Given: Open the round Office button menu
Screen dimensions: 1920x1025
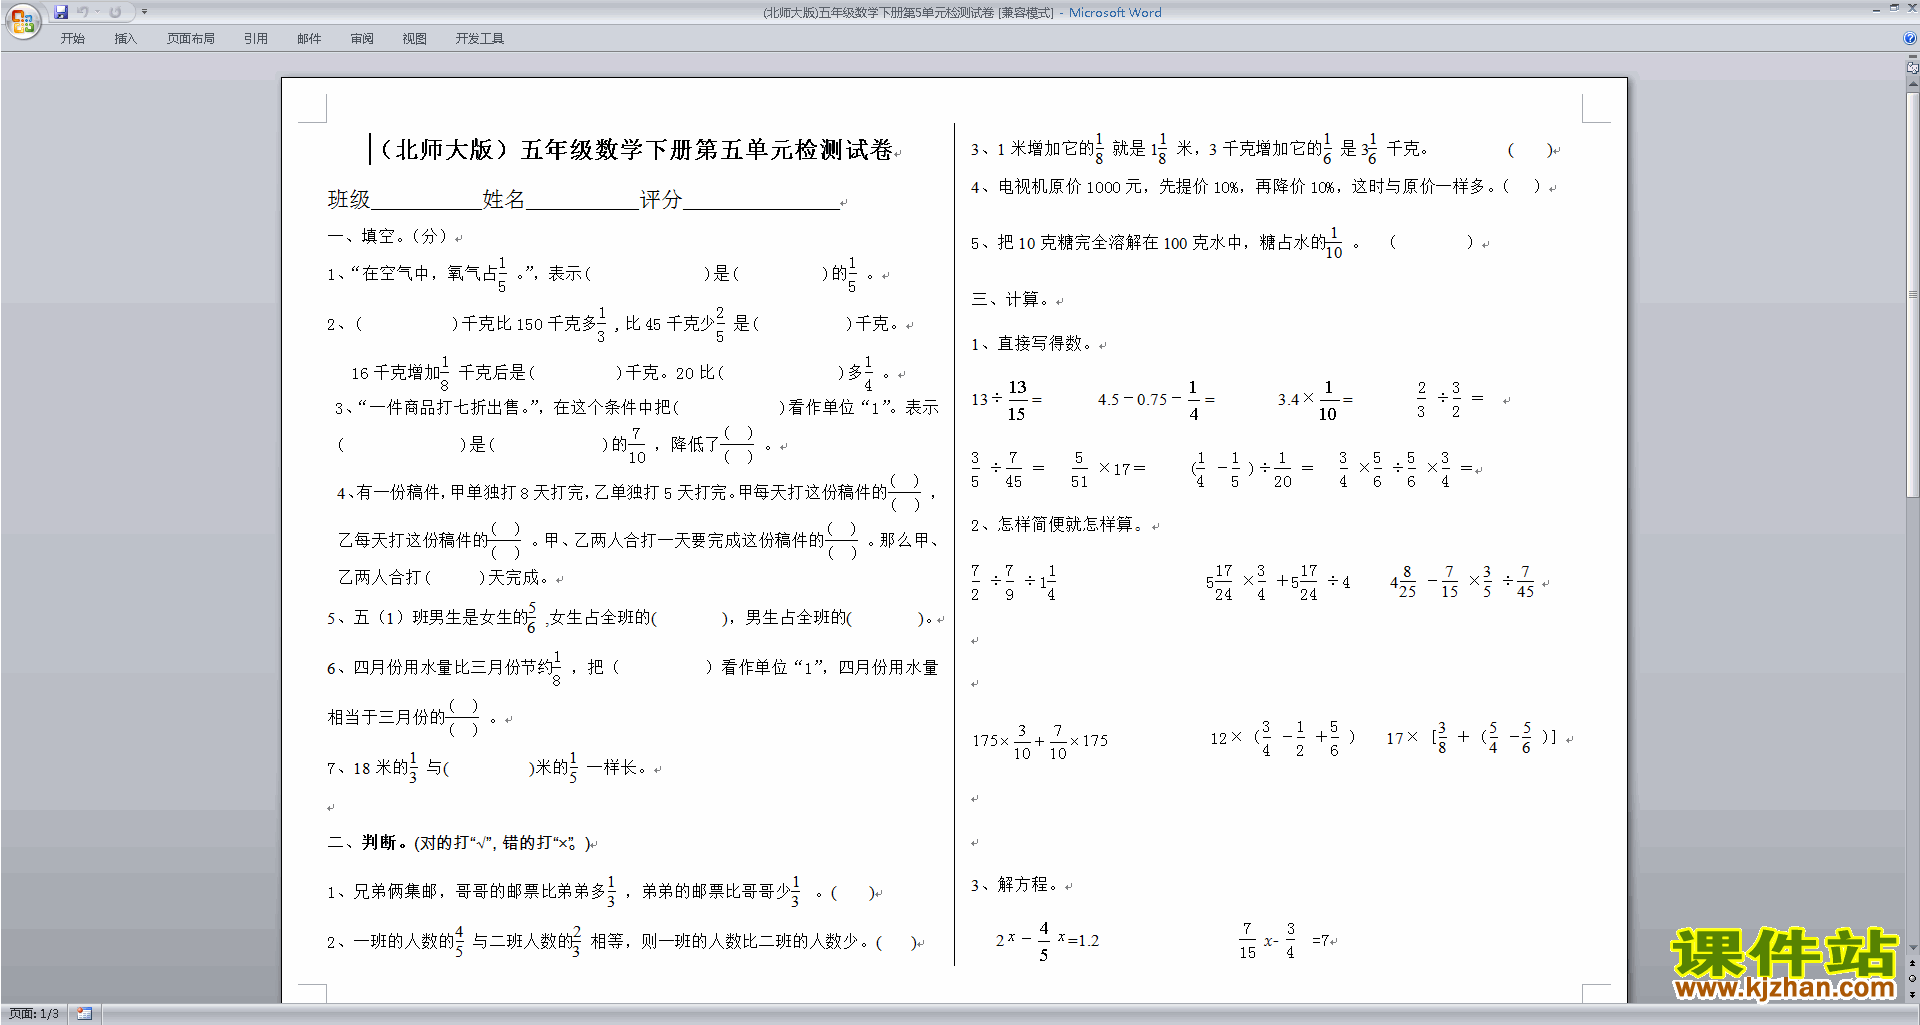Looking at the screenshot, I should click(x=22, y=20).
